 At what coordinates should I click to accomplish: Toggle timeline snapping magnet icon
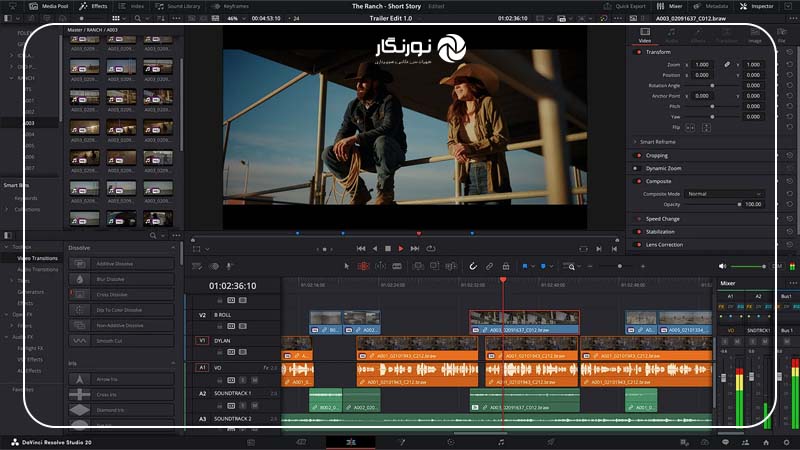click(473, 266)
